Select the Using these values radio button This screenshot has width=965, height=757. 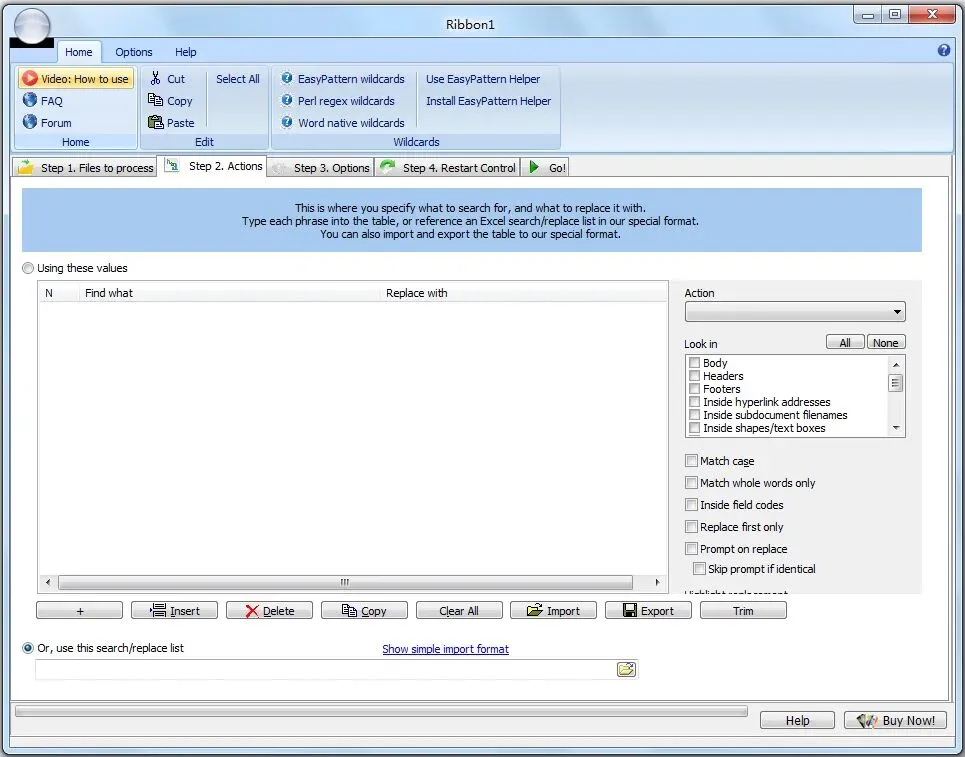point(28,268)
